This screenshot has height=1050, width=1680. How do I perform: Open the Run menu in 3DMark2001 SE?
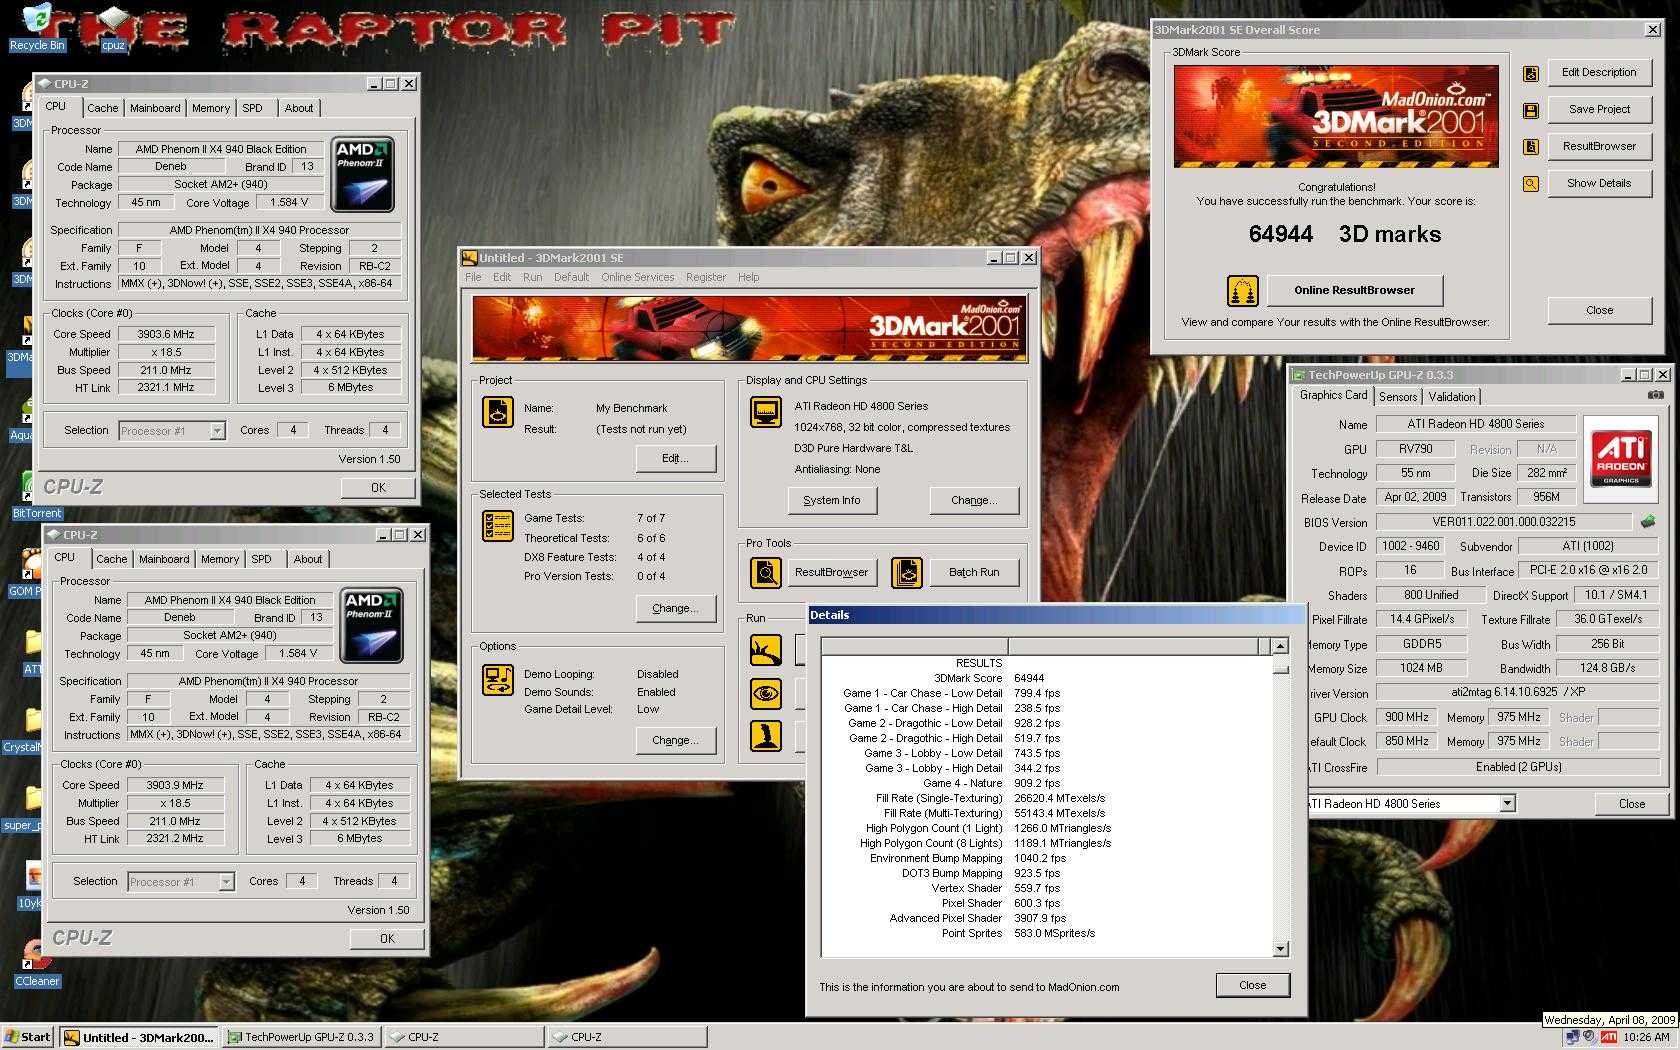[532, 277]
